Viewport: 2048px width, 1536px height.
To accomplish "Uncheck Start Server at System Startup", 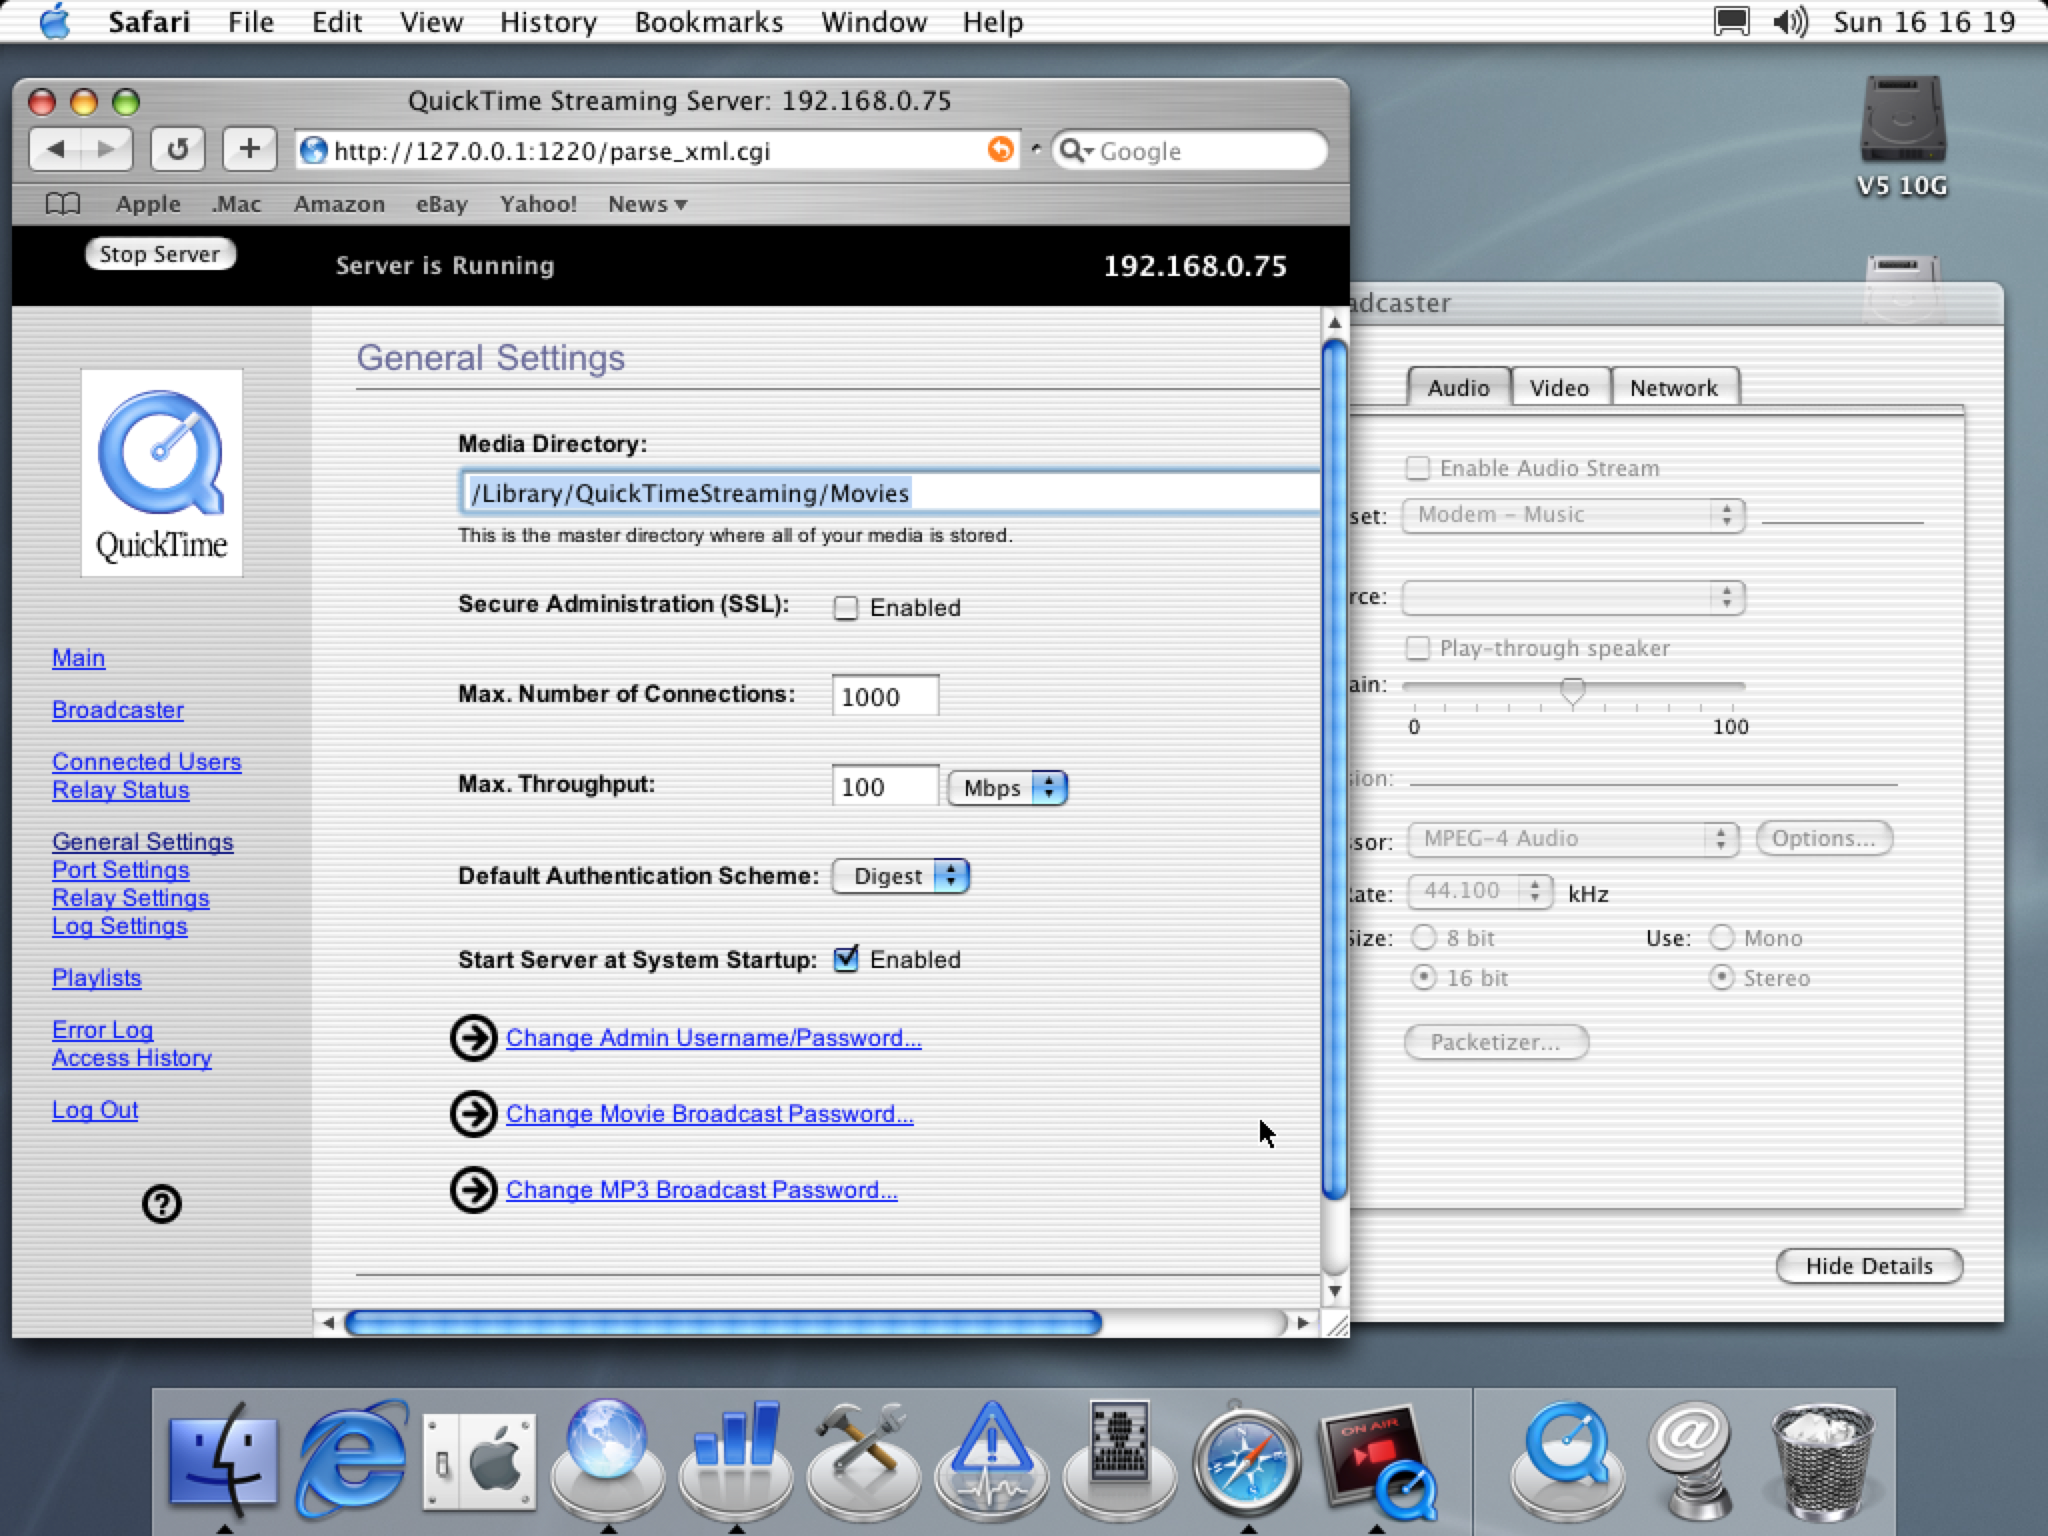I will pyautogui.click(x=846, y=959).
